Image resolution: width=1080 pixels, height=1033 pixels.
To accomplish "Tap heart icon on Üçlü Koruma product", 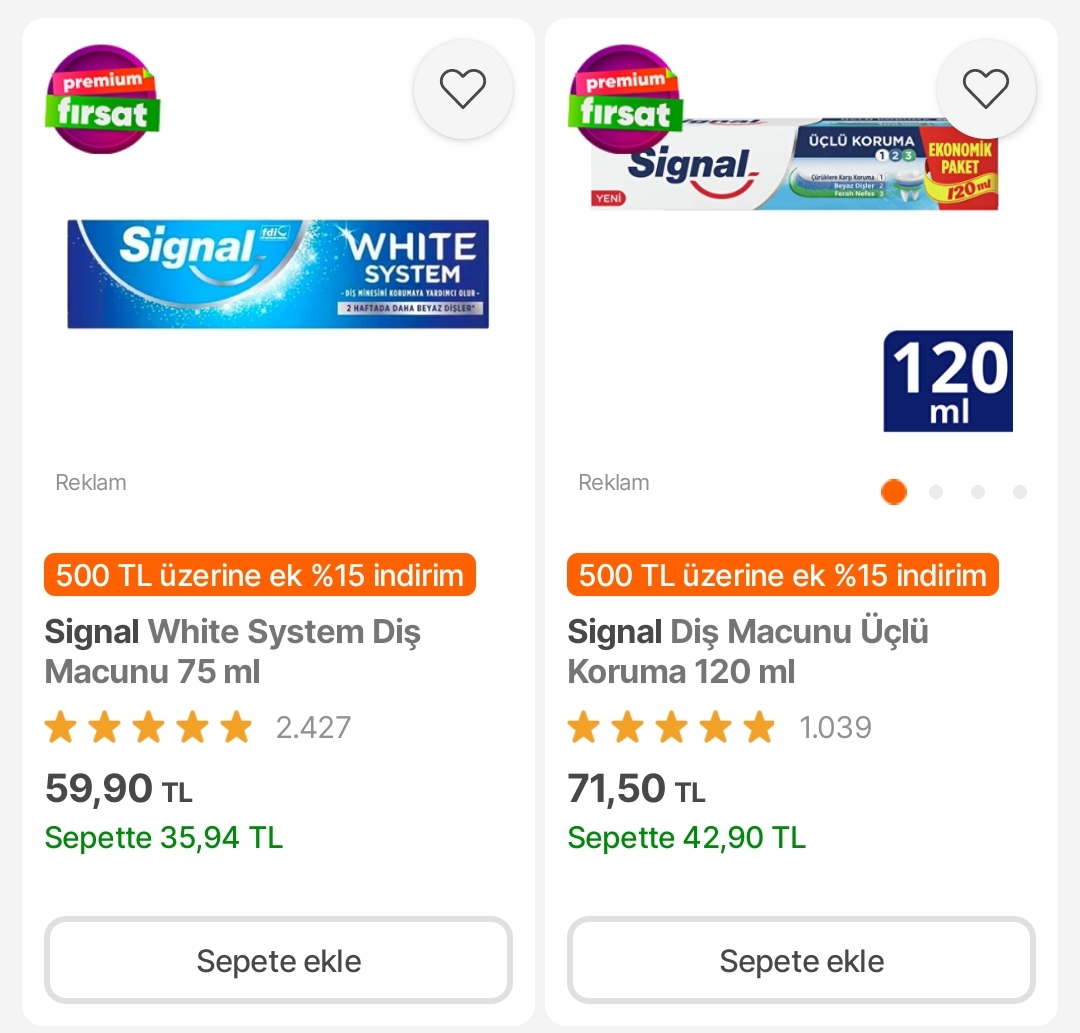I will point(986,90).
